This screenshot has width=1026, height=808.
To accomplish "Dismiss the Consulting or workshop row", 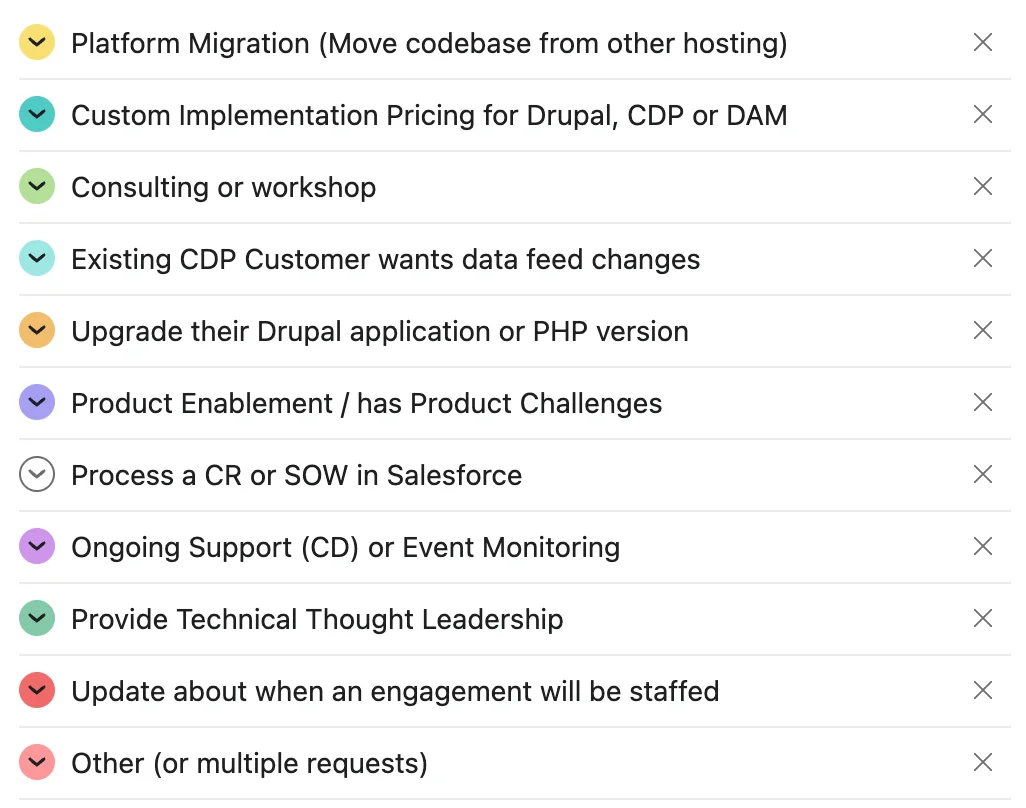I will click(x=983, y=186).
